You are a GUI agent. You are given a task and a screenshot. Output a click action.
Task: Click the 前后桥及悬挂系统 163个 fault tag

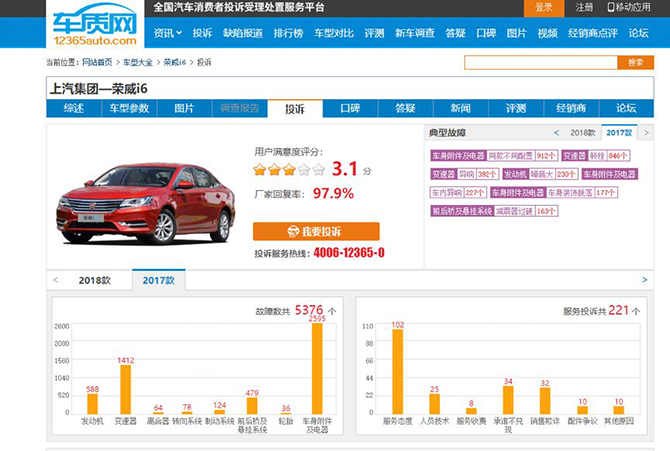(494, 211)
